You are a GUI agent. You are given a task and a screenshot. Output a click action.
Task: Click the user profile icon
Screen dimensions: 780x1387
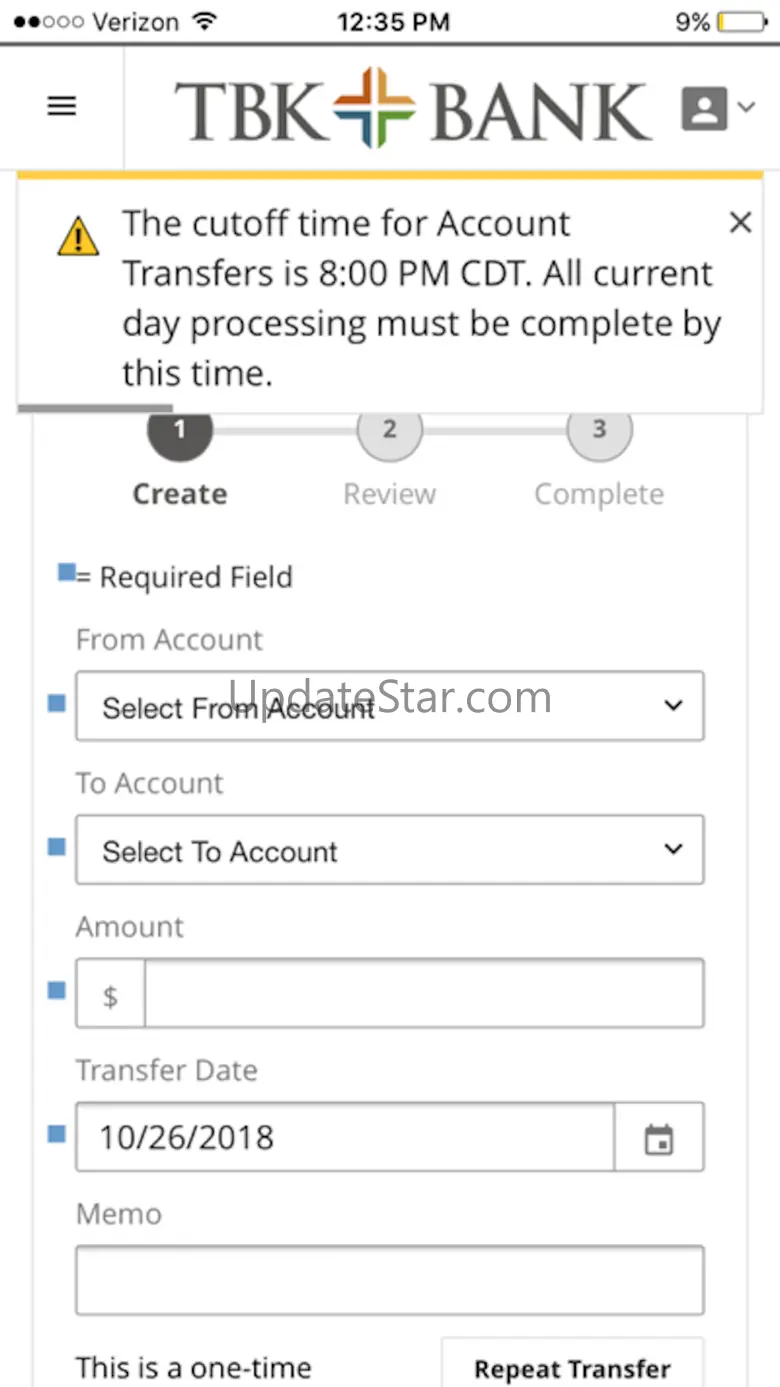[x=704, y=107]
